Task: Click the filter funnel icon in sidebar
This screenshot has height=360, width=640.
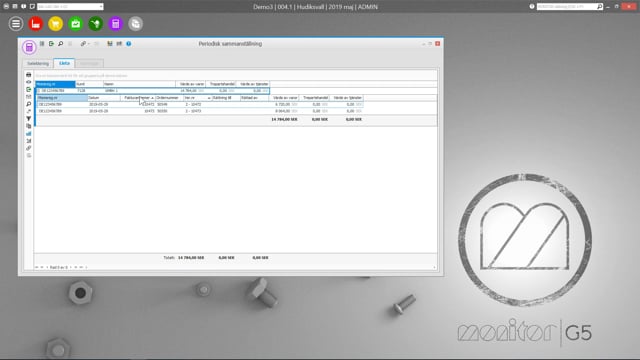Action: [29, 119]
